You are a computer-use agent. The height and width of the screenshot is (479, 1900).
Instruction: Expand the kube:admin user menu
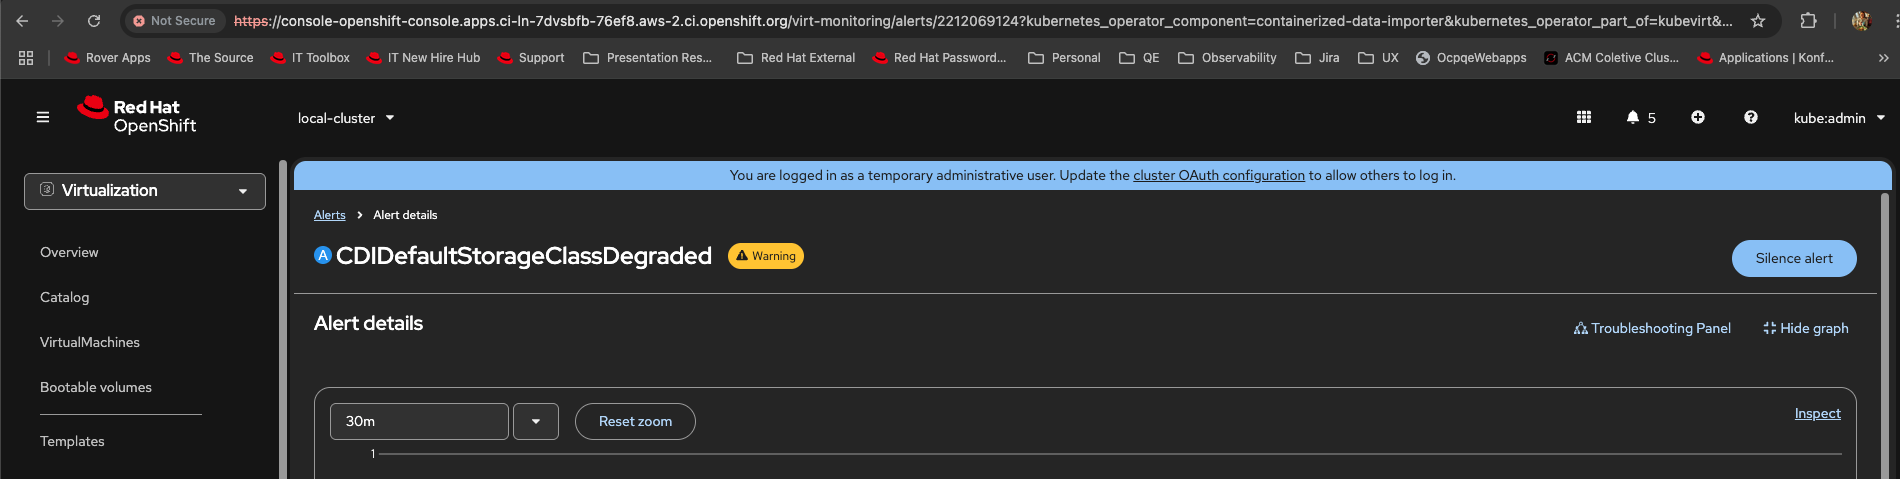[x=1839, y=118]
